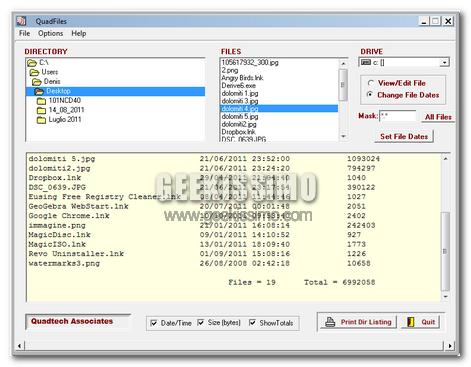Screen dimensions: 471x367
Task: Click the horizontal scrollbar right arrow
Action: coord(450,346)
